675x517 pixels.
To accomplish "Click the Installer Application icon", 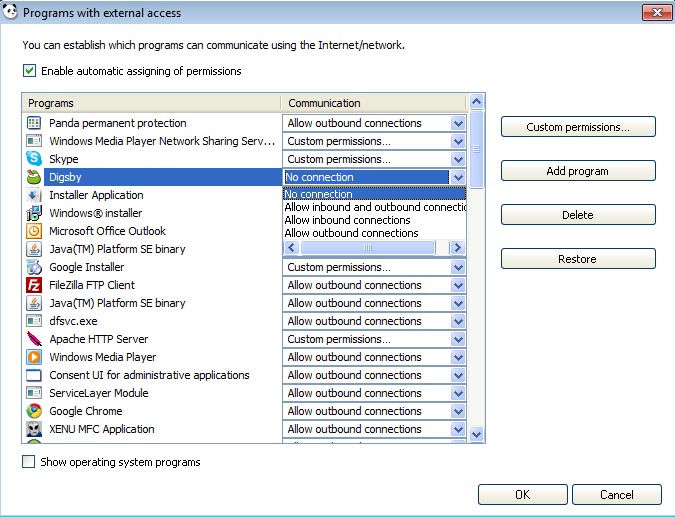I will 34,195.
